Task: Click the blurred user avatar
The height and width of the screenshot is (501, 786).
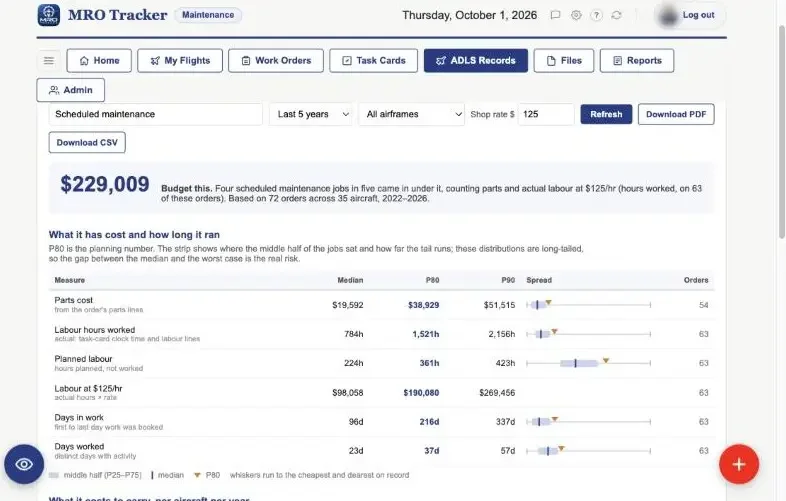Action: 668,16
